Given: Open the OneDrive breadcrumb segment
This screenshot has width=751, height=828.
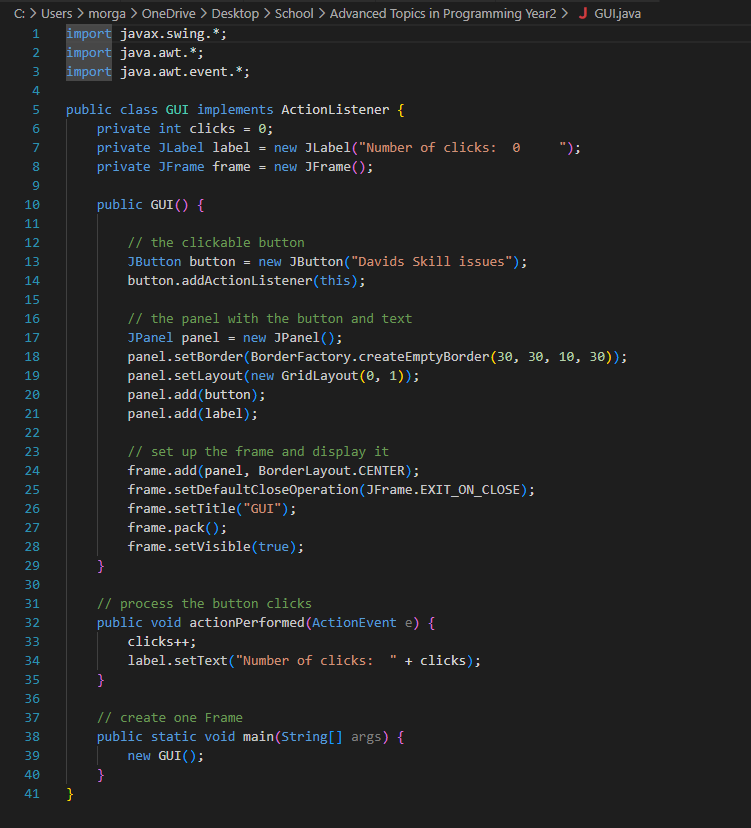Looking at the screenshot, I should tap(168, 13).
